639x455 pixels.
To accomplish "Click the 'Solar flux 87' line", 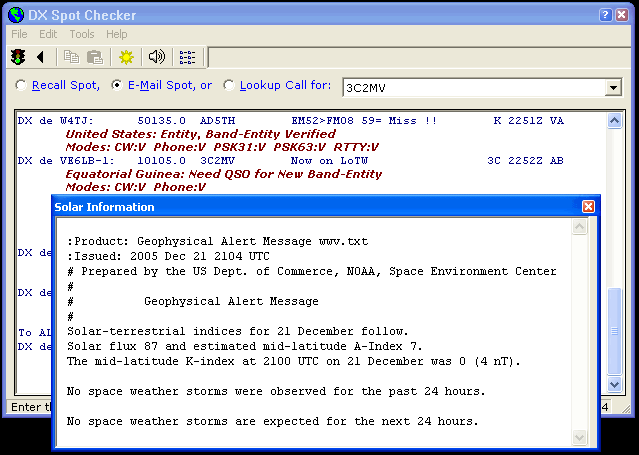I will point(245,347).
